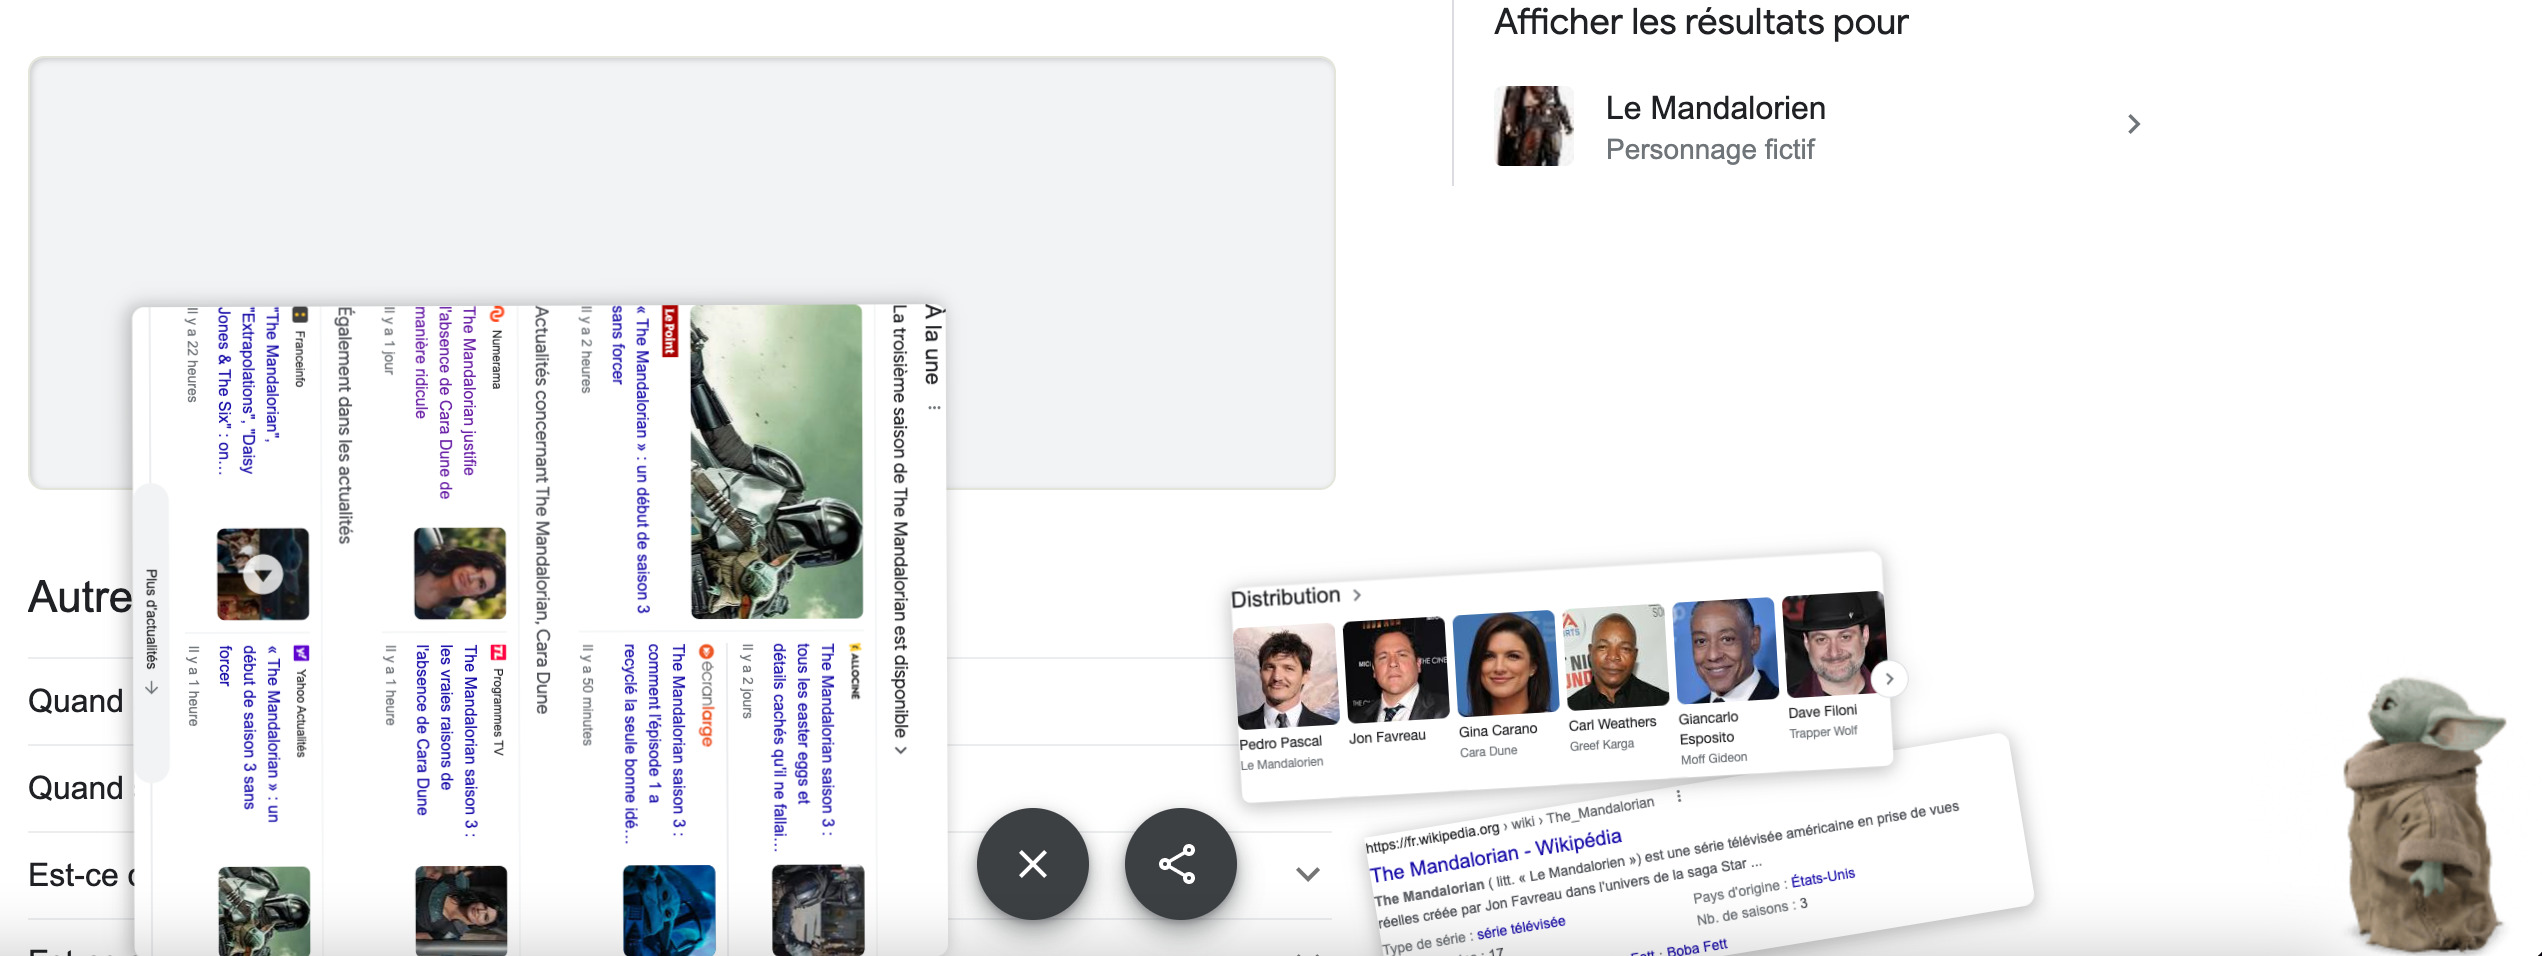Click the 'Également dans les actualités' heading
The height and width of the screenshot is (956, 2542).
click(x=344, y=425)
